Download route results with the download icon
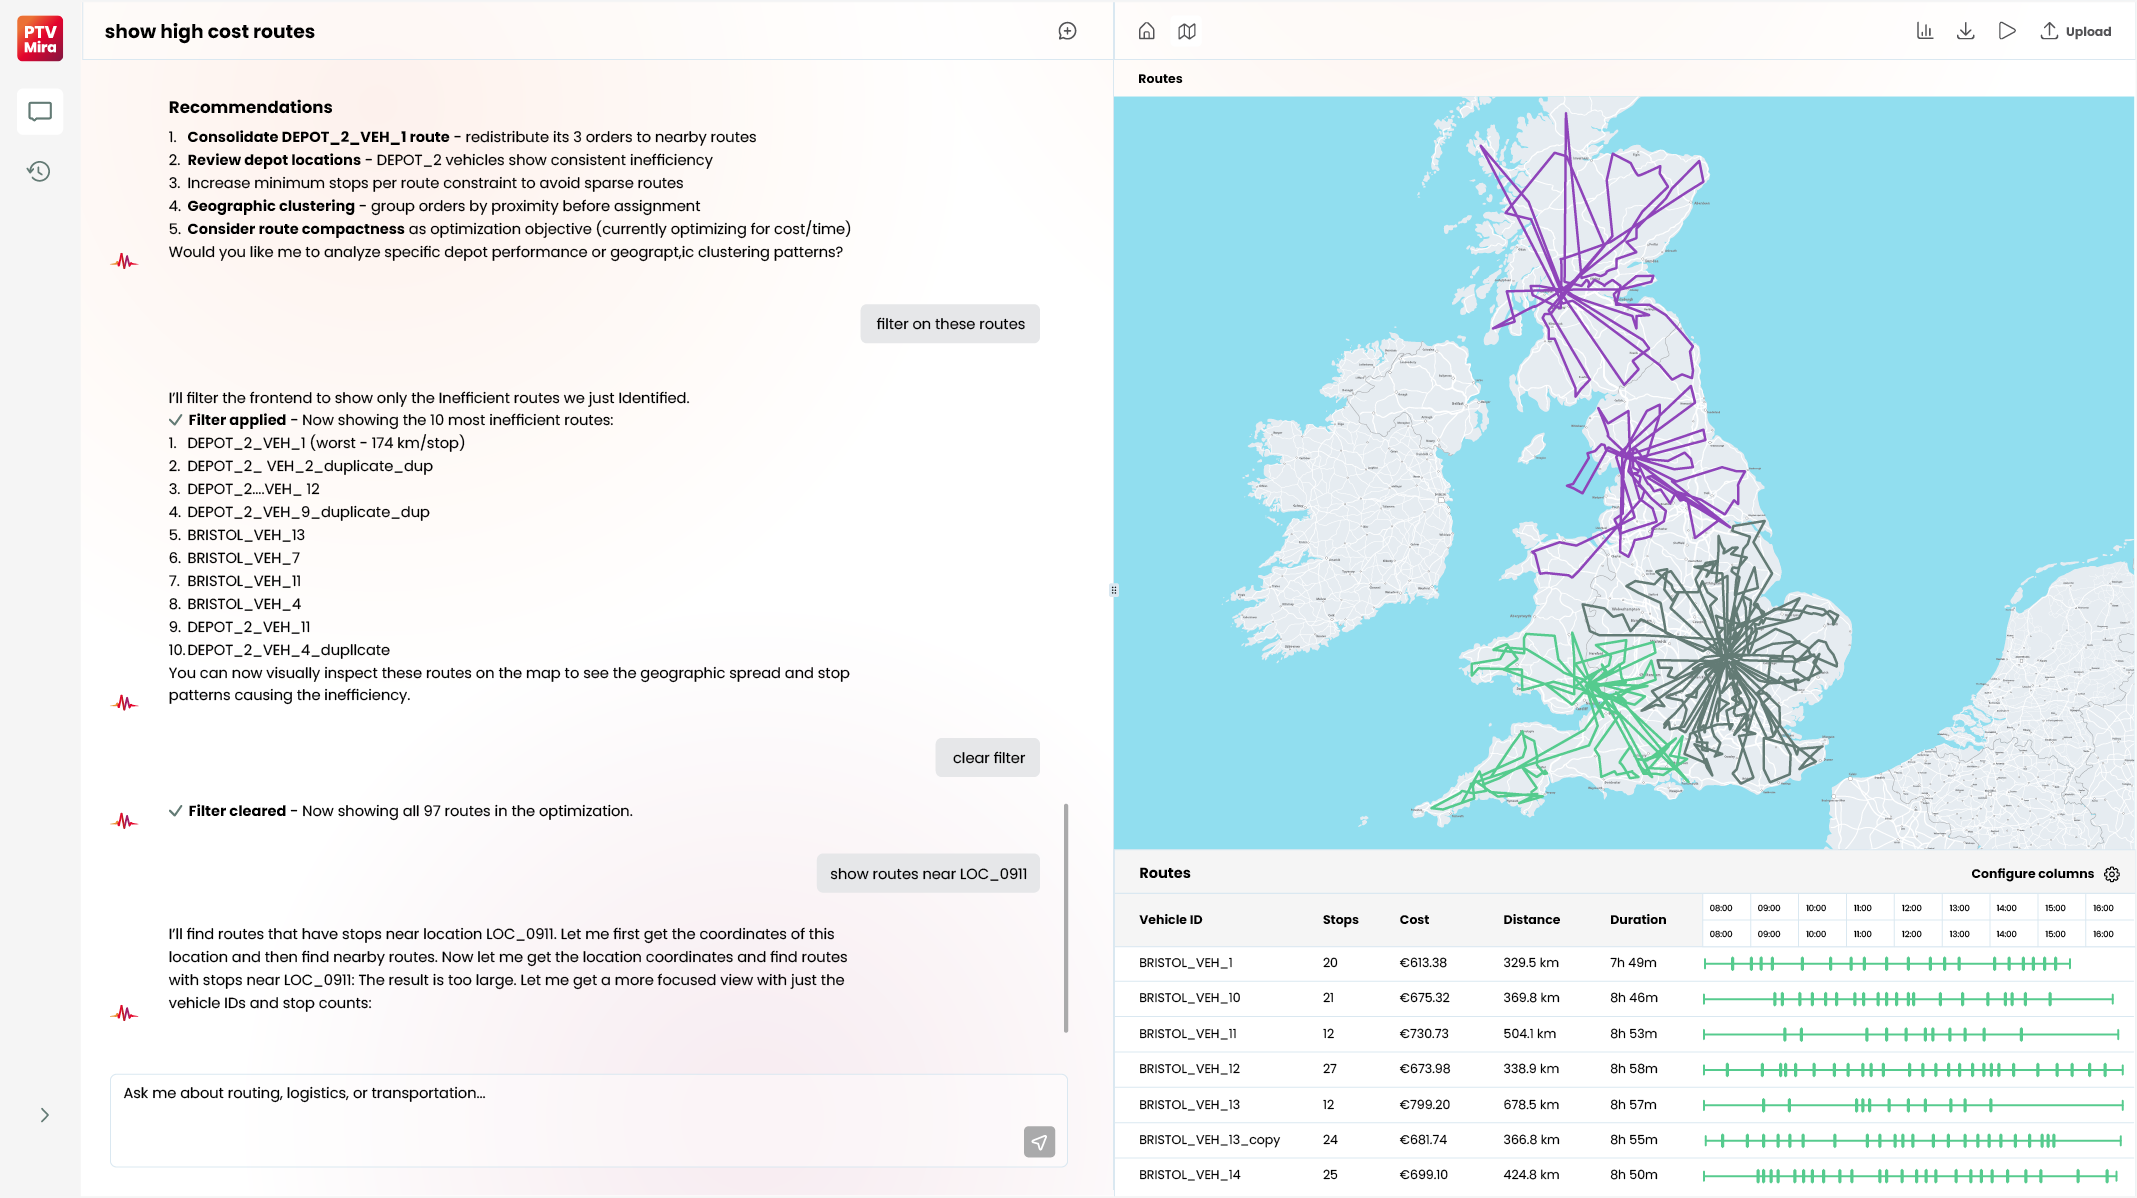Screen dimensions: 2137x1198 (1966, 31)
